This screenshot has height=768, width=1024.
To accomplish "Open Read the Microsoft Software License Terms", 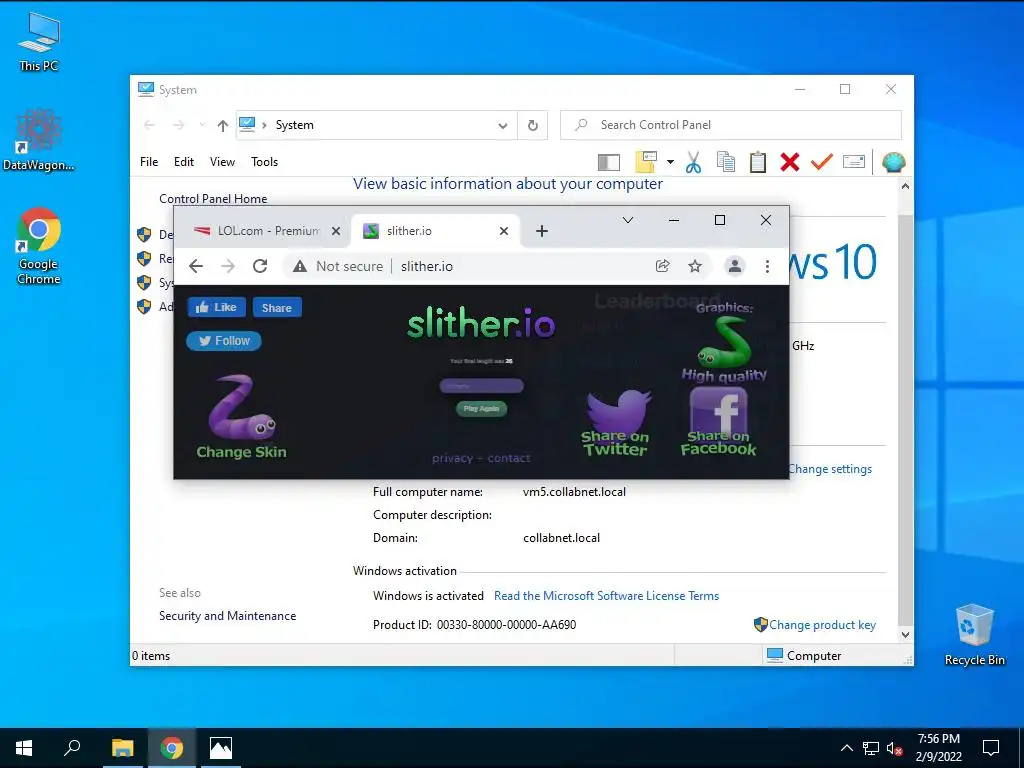I will (606, 596).
